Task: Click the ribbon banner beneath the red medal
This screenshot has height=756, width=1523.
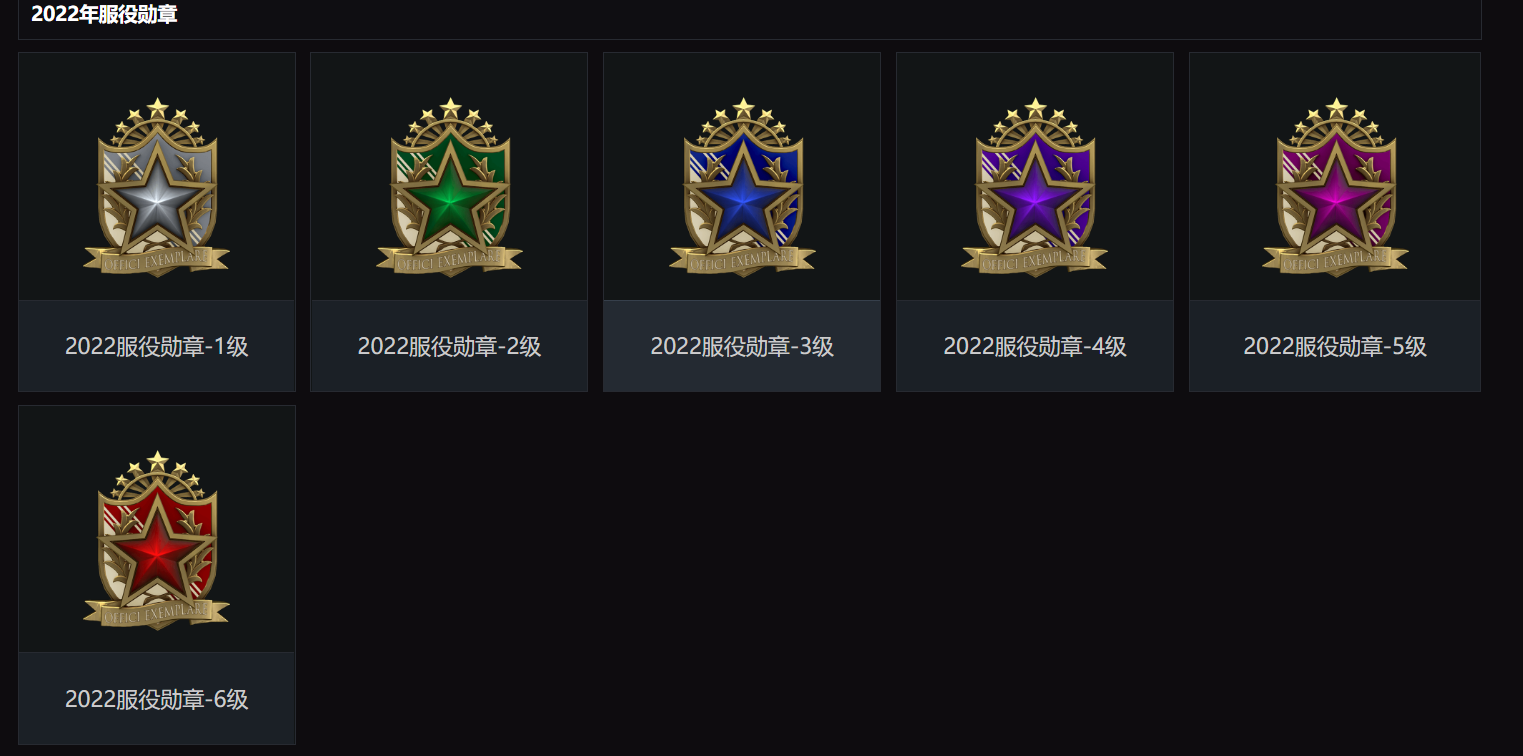Action: coord(157,612)
